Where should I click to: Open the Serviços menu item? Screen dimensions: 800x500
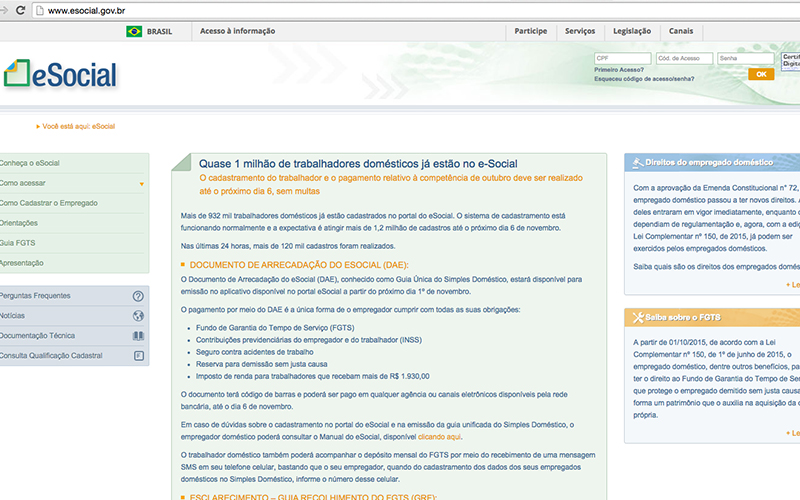[x=580, y=31]
